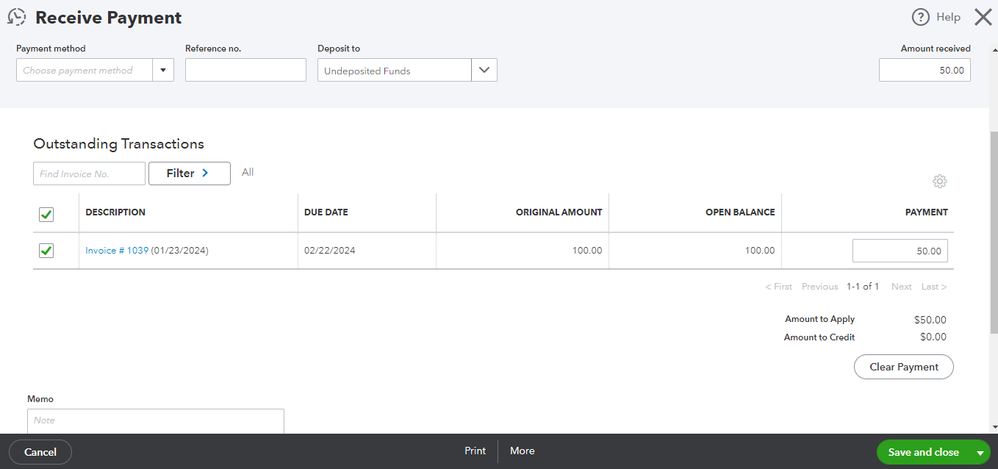Expand the Filter options button
The image size is (998, 469).
189,173
